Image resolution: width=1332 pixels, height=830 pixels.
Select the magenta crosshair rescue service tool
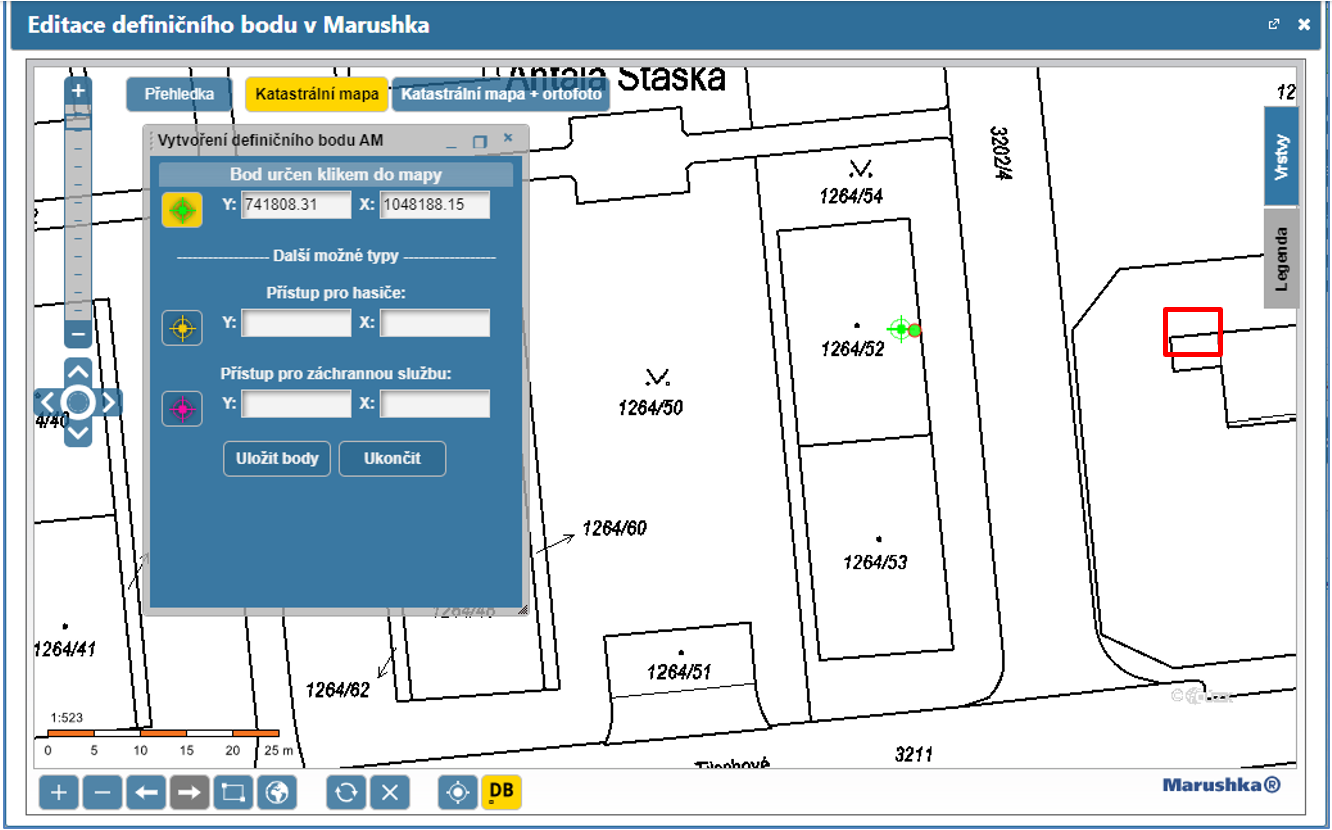pos(182,408)
